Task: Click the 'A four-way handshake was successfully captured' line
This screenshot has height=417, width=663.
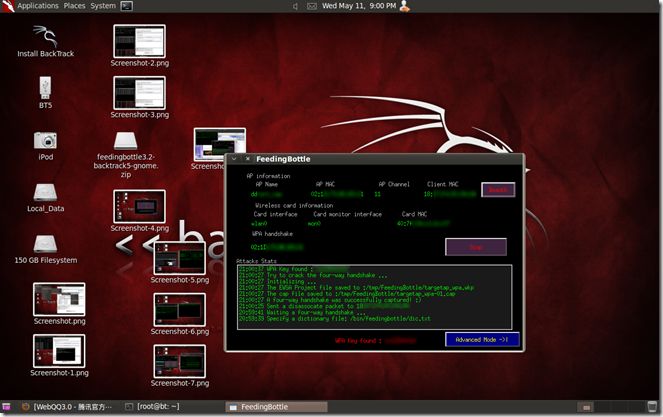Action: (x=330, y=300)
